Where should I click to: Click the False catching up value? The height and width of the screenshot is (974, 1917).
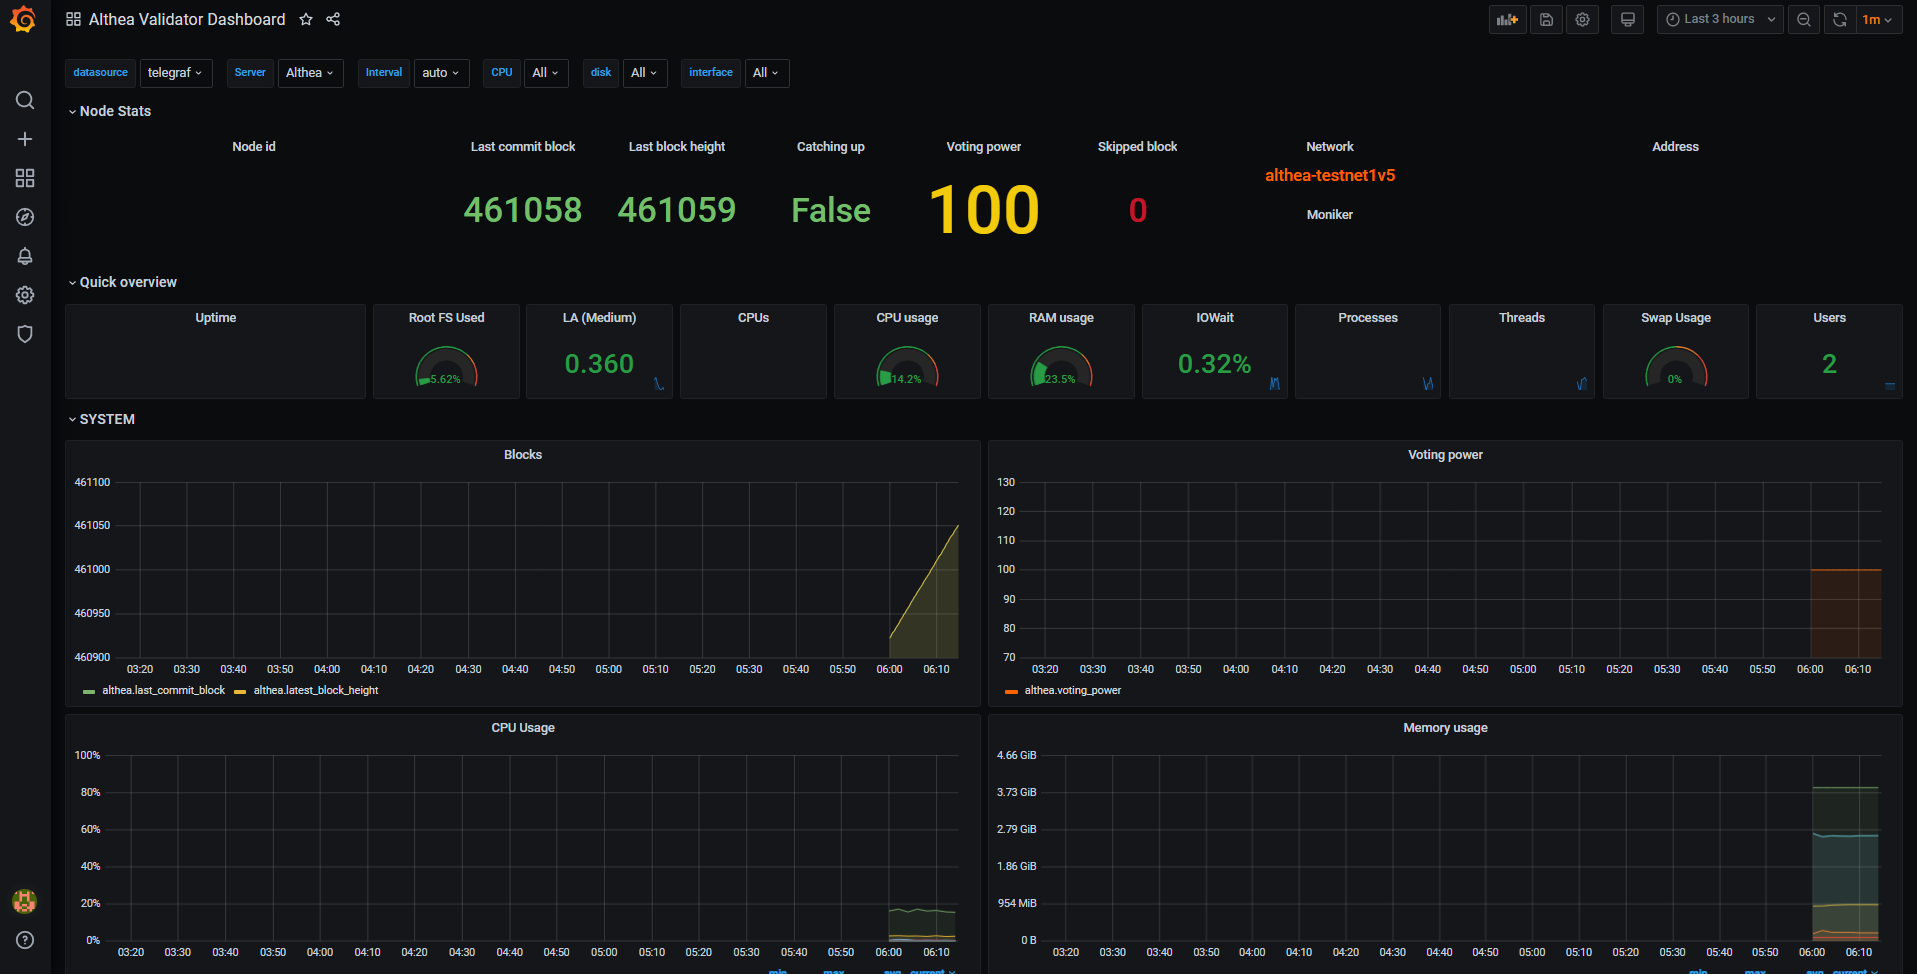point(831,210)
